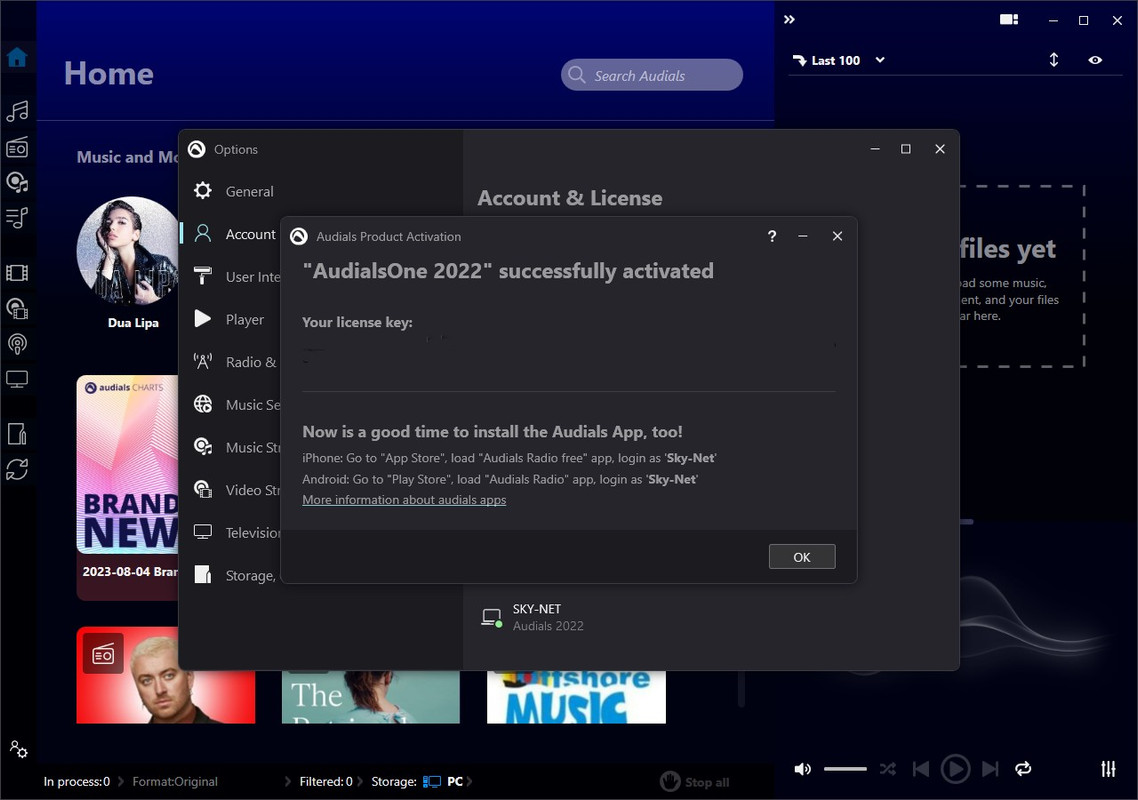Open the Radio icon in left sidebar
1138x800 pixels.
17,147
